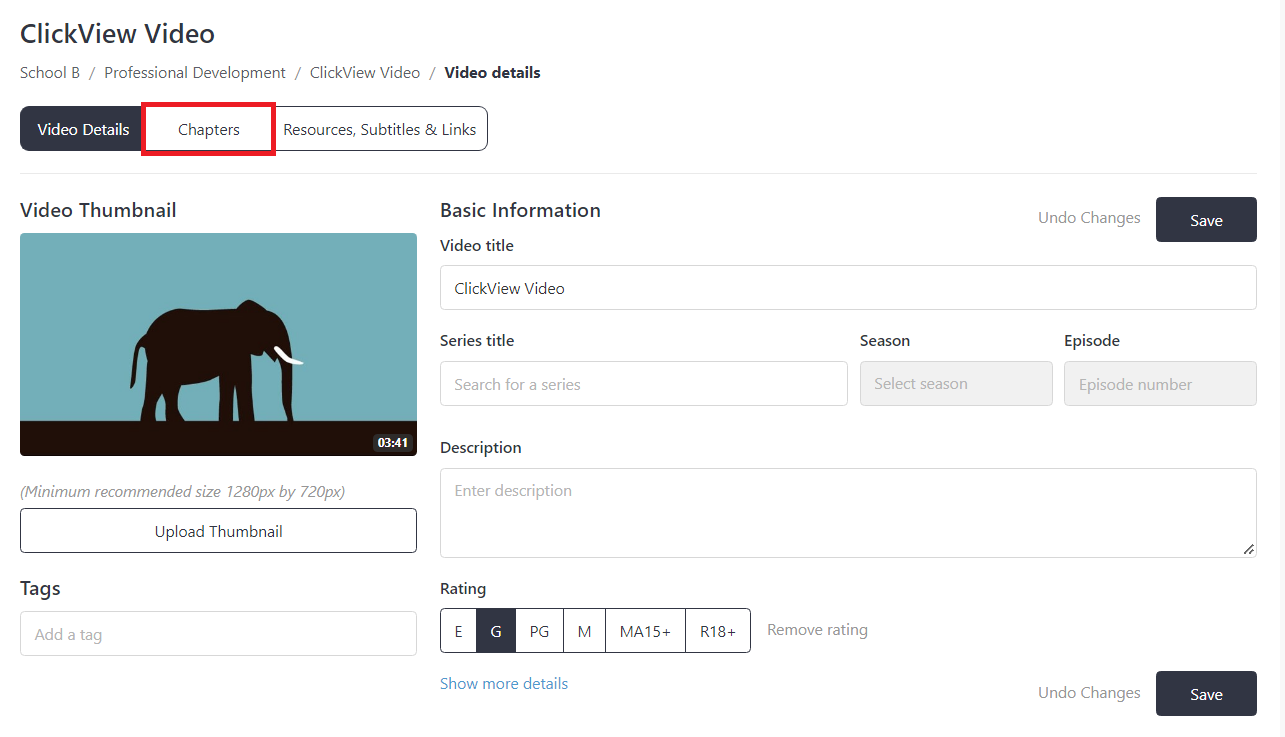Click the elephant video thumbnail
1285x737 pixels.
(x=218, y=344)
